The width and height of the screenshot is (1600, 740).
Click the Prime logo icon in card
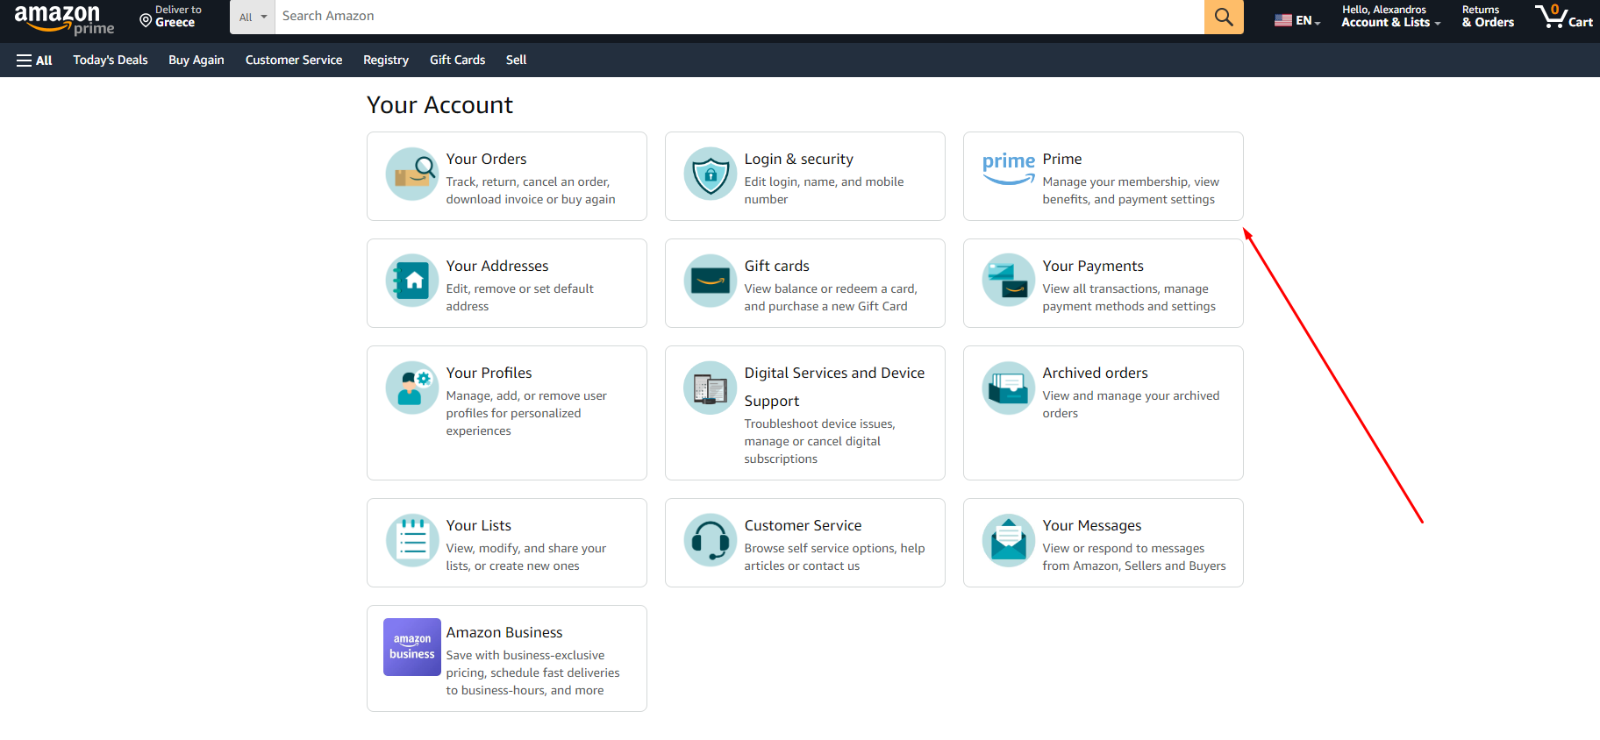[1008, 168]
